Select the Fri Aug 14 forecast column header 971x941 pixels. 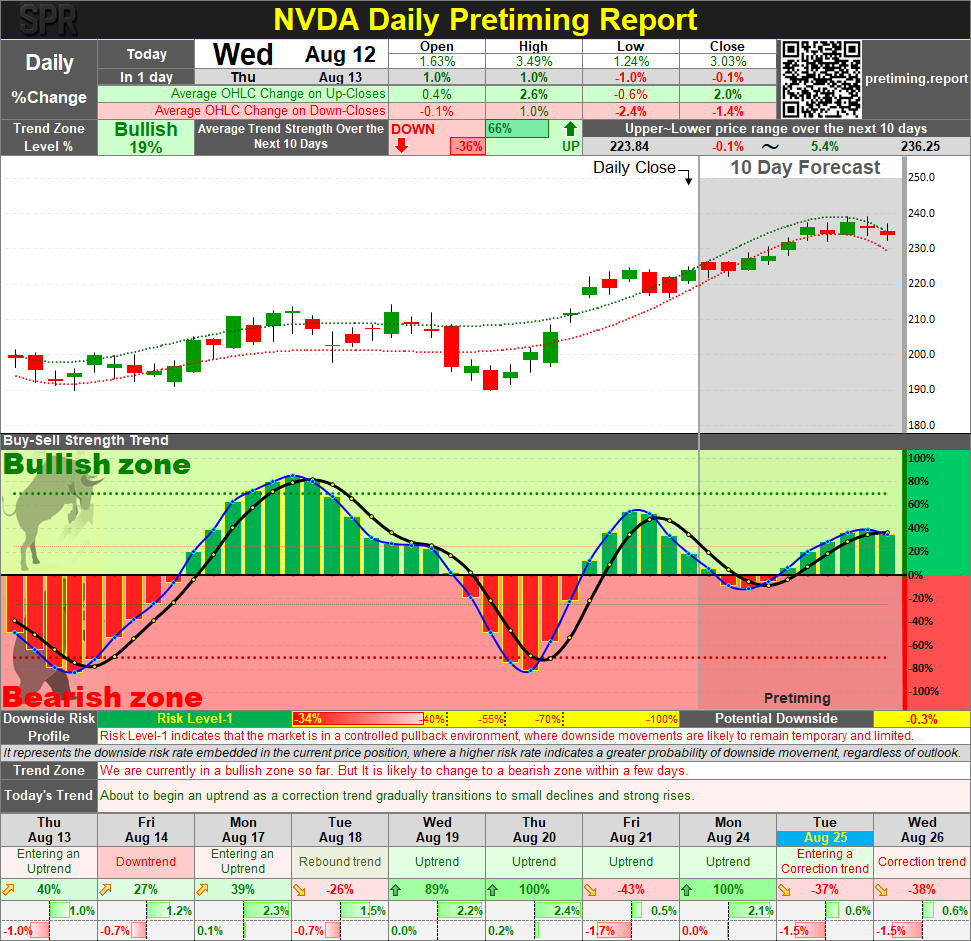(146, 830)
